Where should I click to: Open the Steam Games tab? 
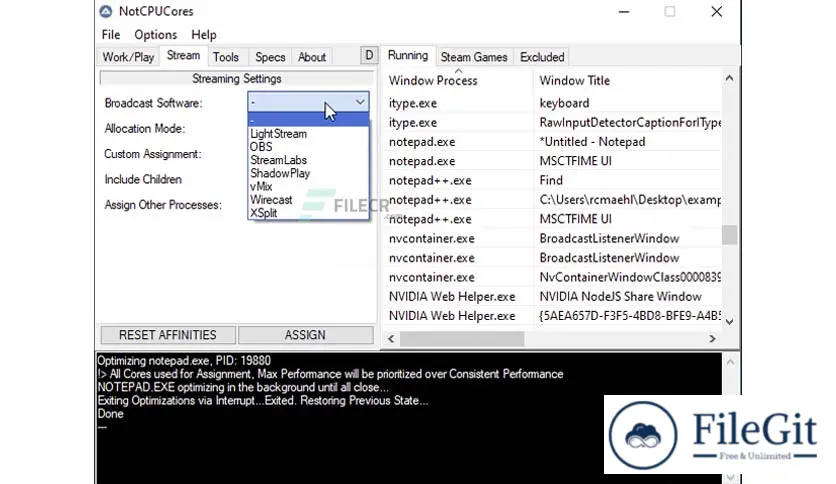pos(474,57)
